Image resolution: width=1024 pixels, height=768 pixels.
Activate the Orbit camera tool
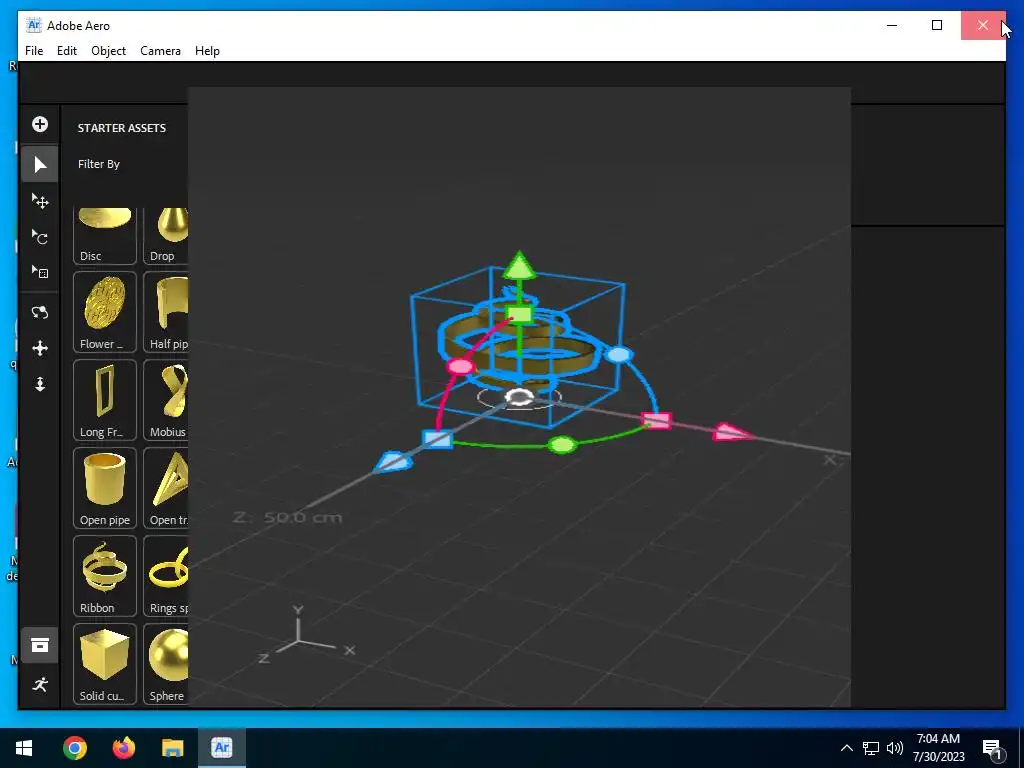[40, 312]
